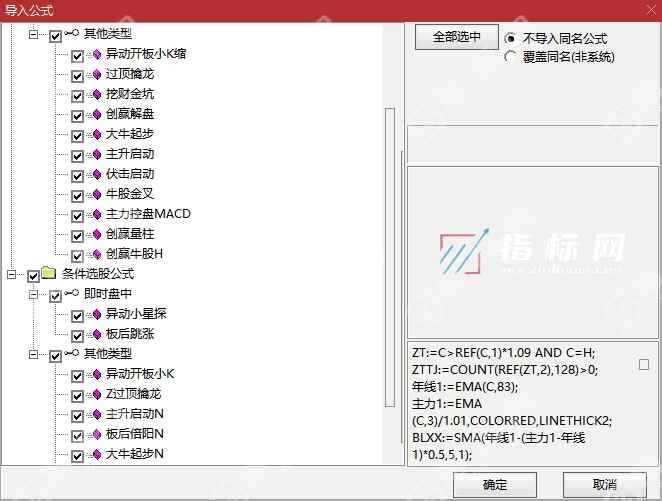Collapse the 即时盘中 group

33,295
